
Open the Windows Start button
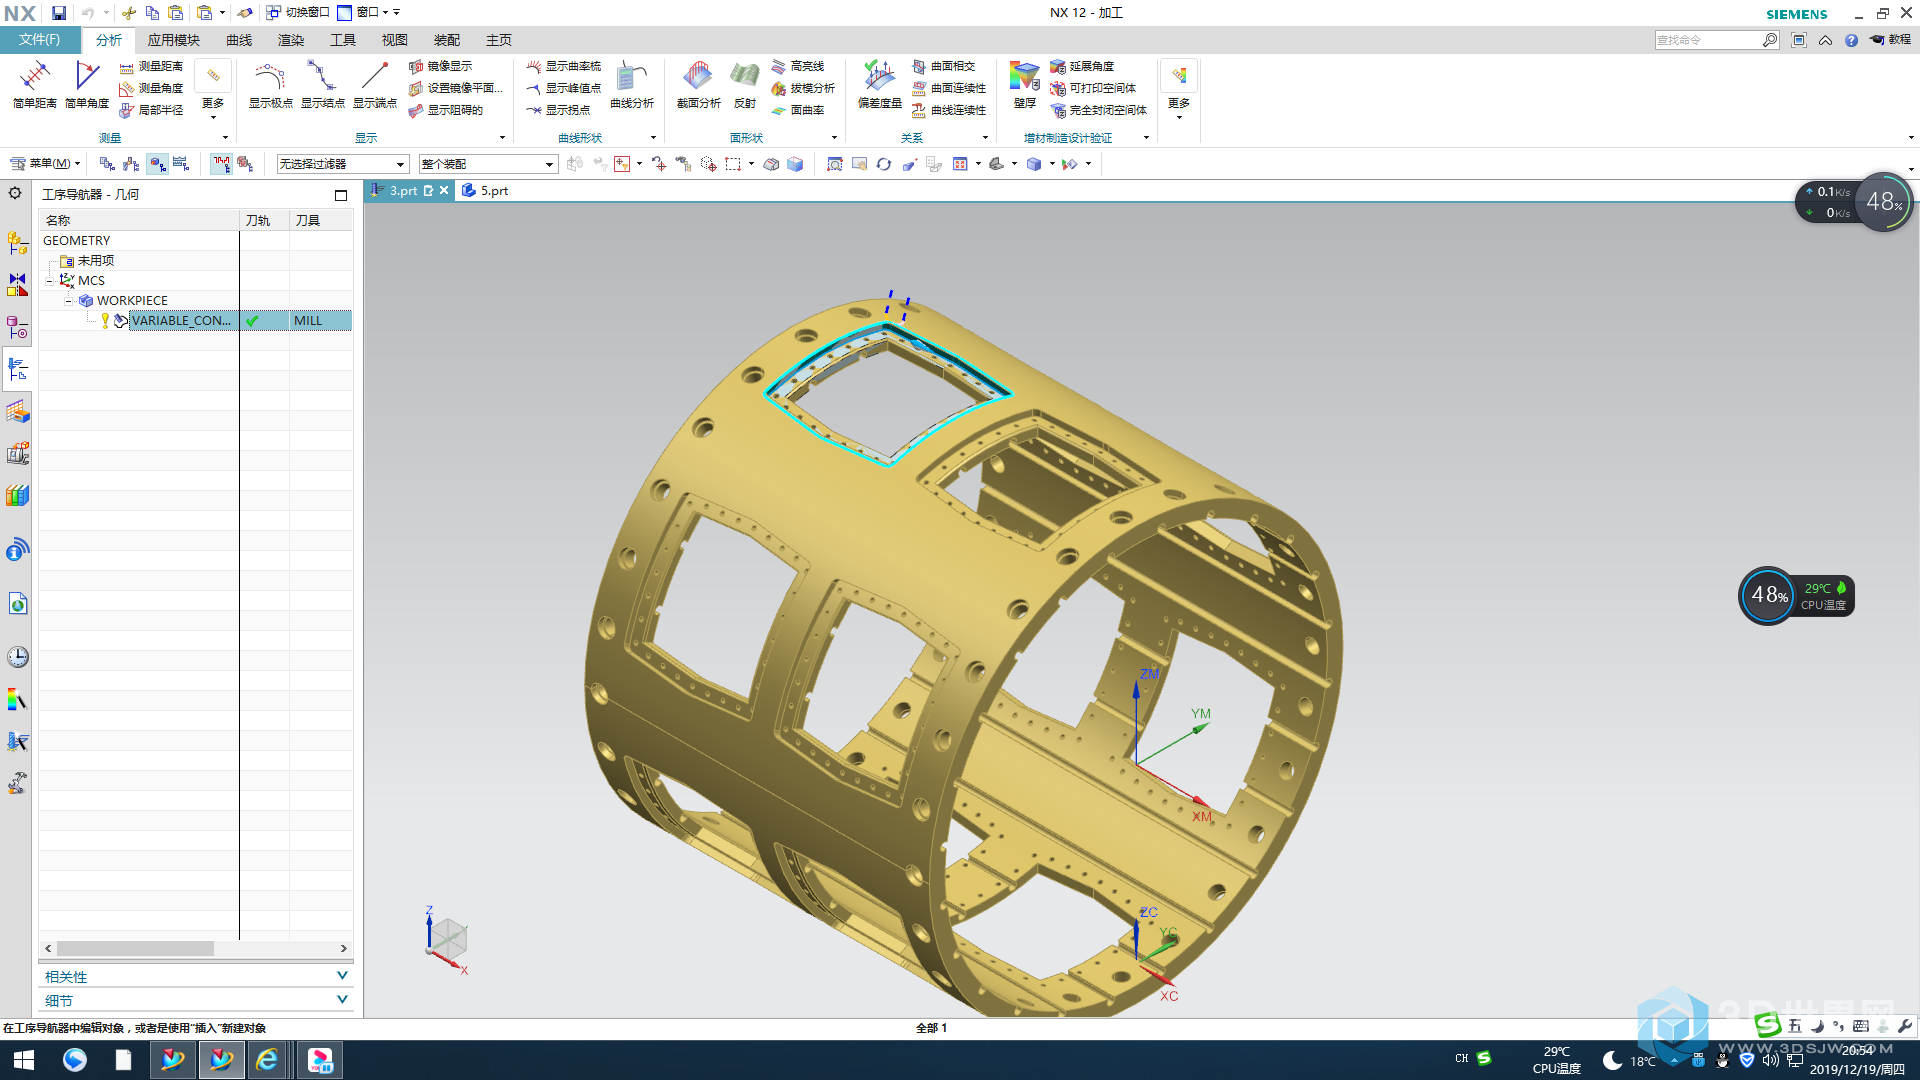click(x=24, y=1060)
